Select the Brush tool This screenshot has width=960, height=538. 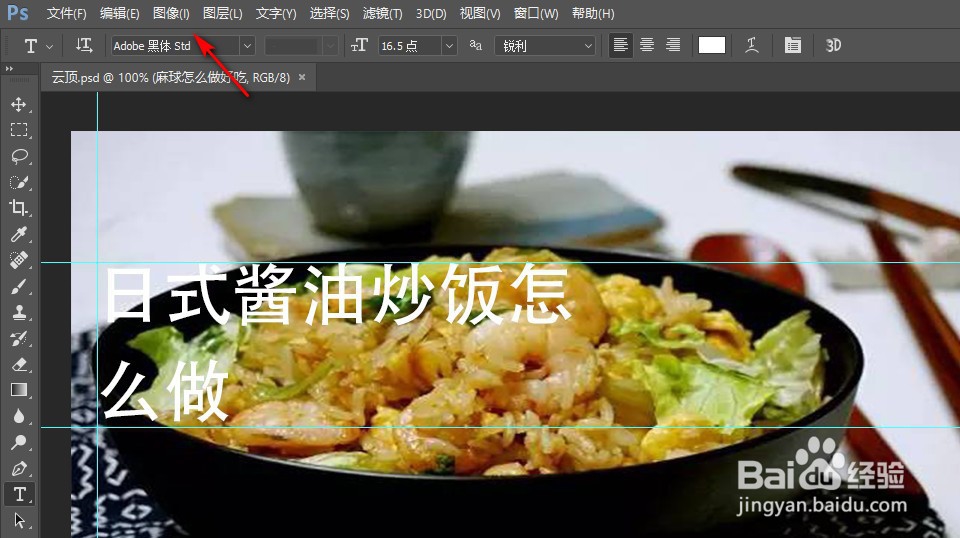click(x=18, y=286)
